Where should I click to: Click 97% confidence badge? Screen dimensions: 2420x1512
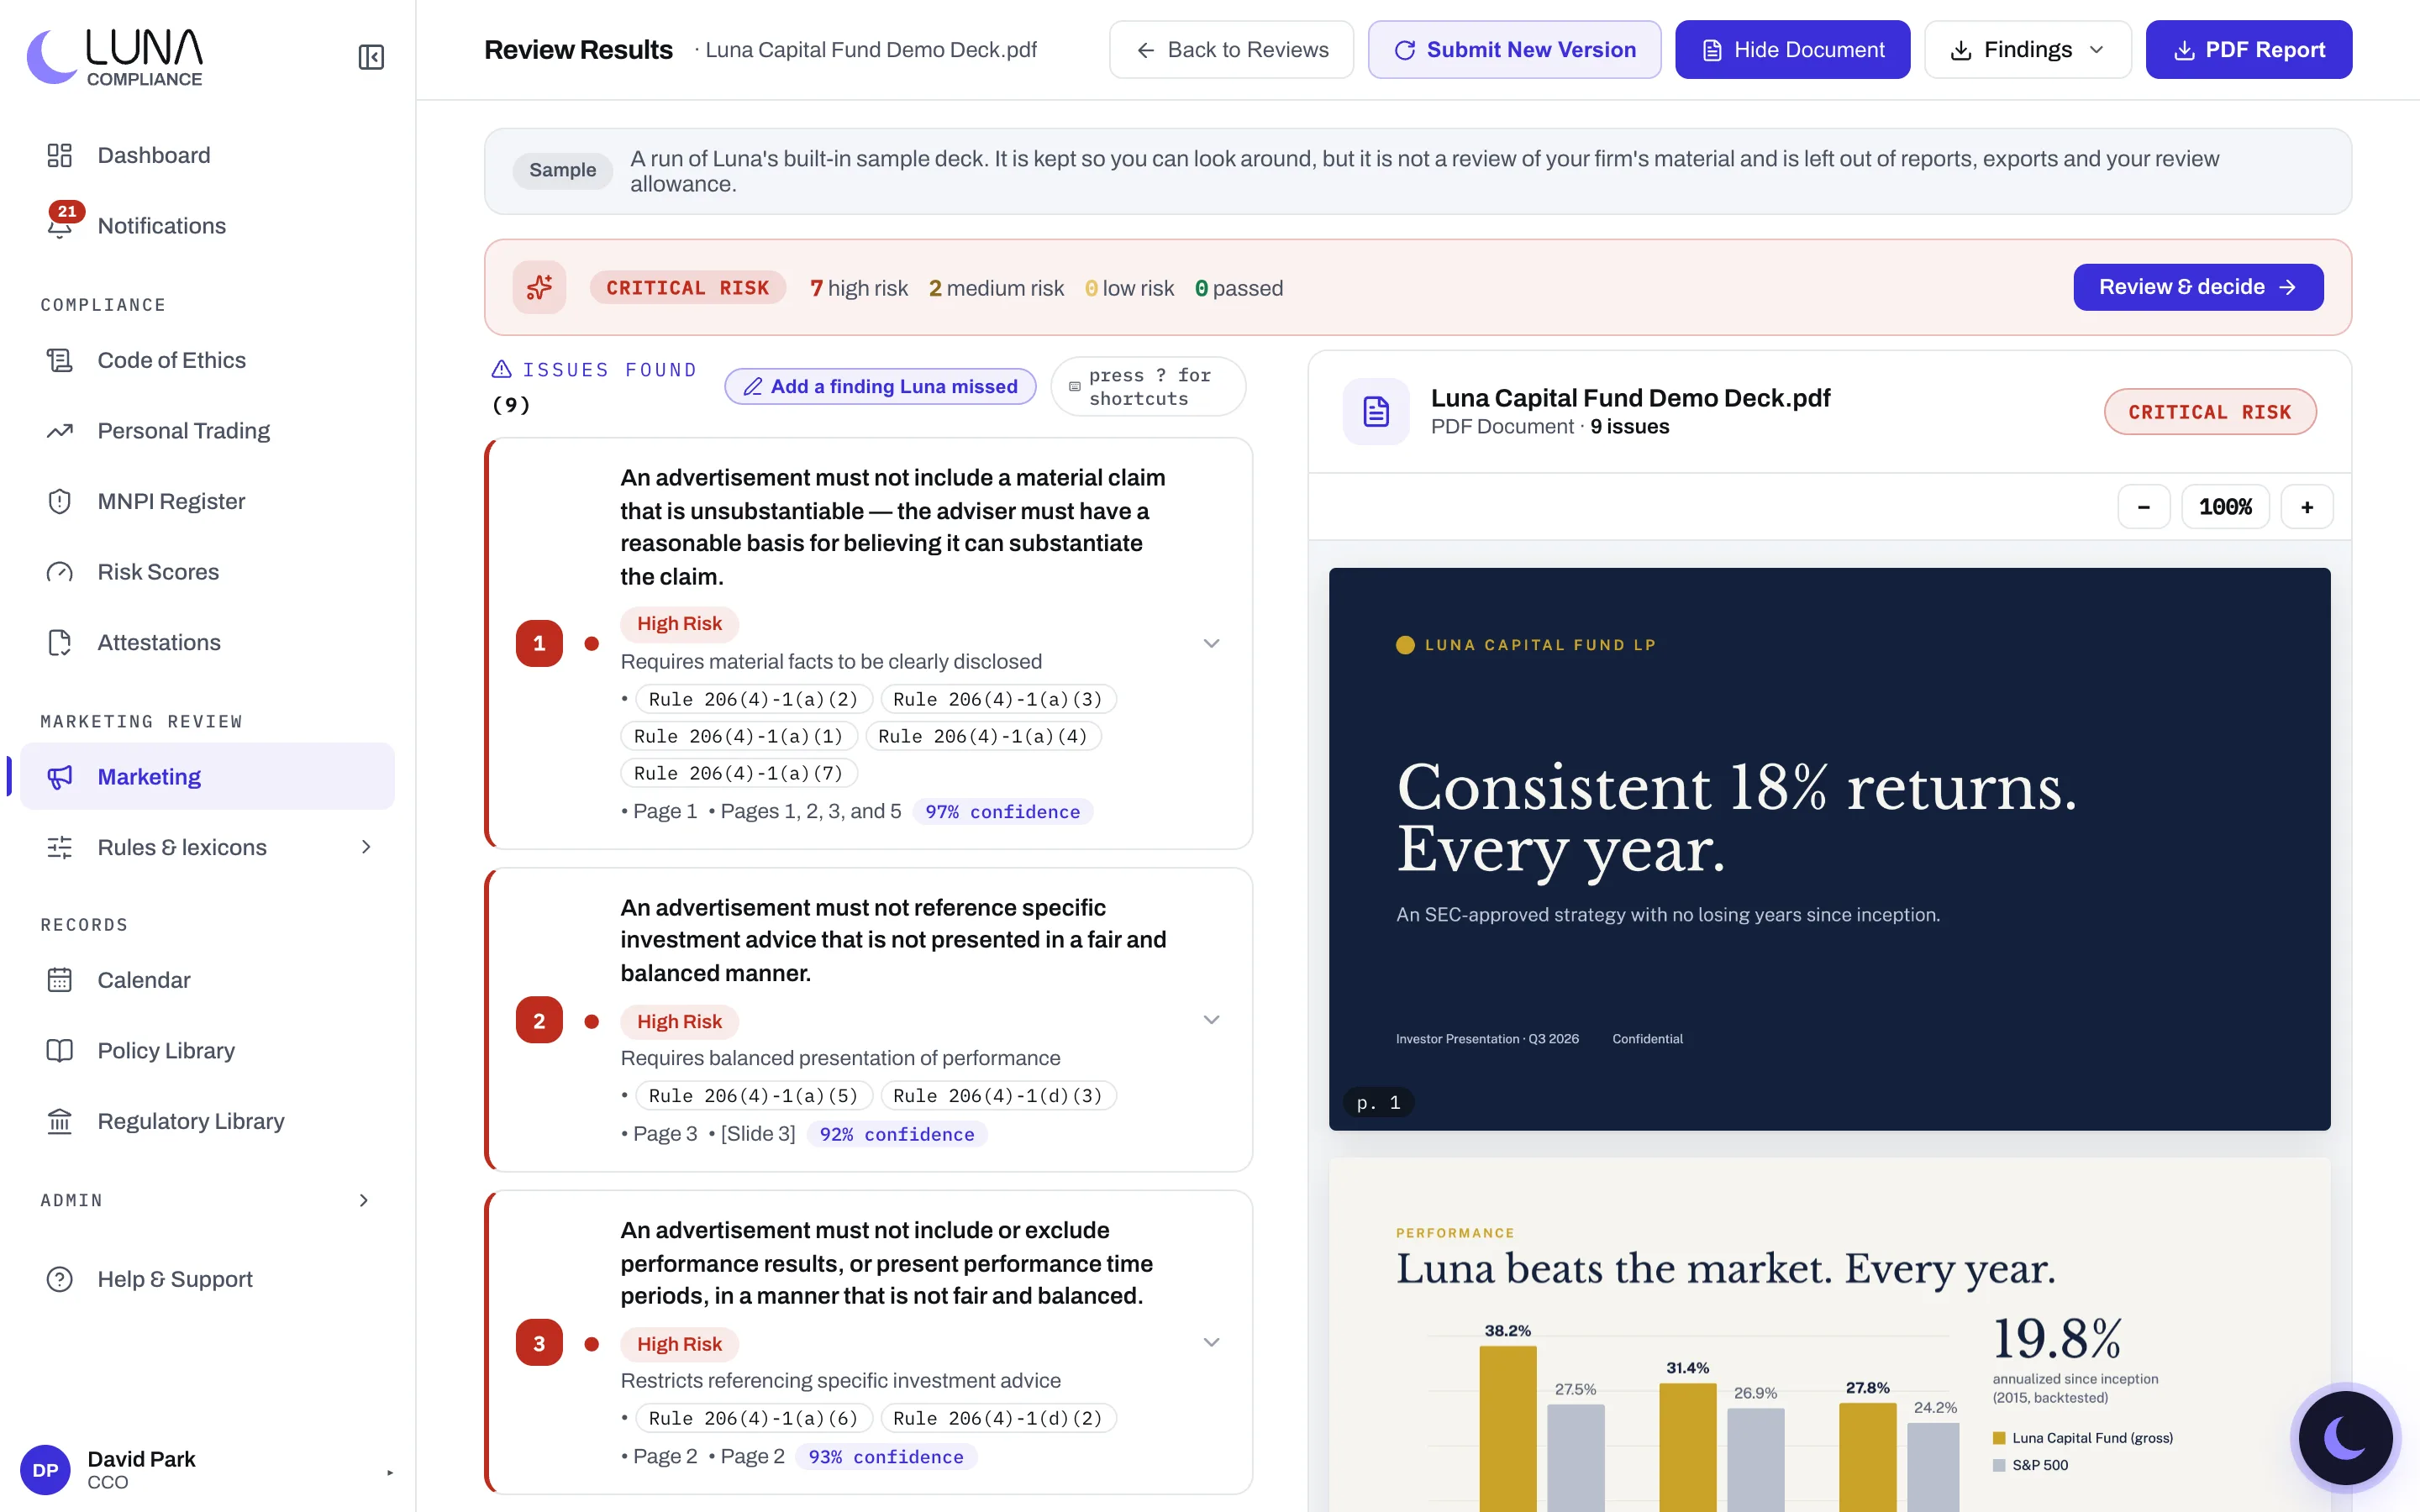point(1002,811)
